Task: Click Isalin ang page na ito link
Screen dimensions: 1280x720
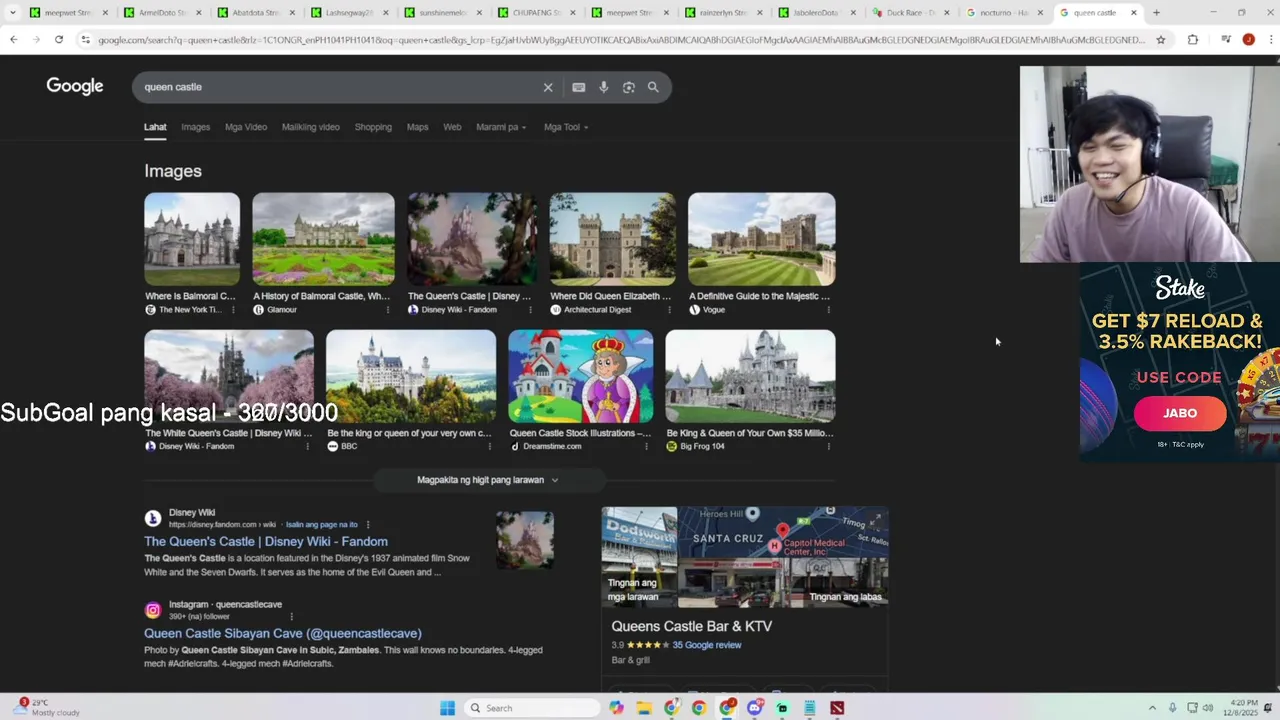Action: click(321, 524)
